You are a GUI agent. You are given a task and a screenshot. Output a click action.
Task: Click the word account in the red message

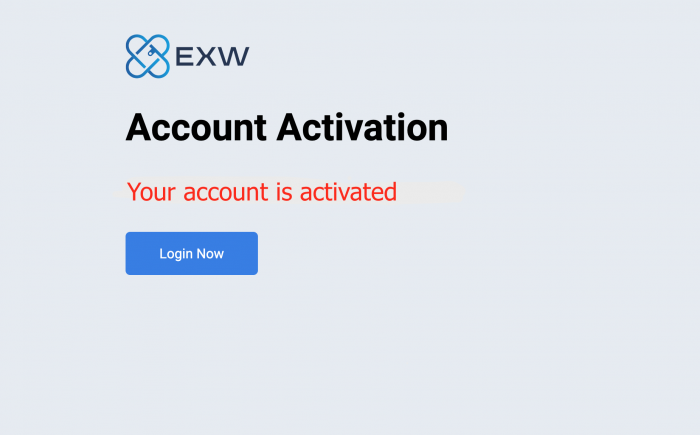[226, 192]
